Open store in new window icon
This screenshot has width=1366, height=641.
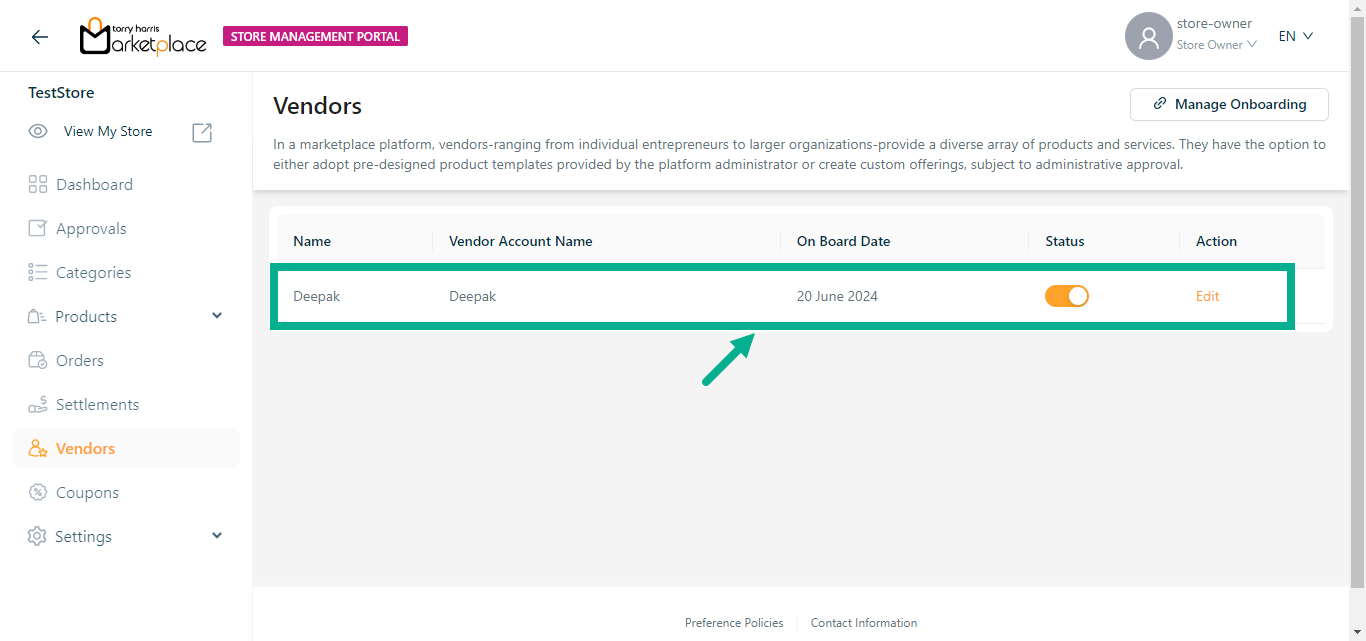tap(202, 132)
